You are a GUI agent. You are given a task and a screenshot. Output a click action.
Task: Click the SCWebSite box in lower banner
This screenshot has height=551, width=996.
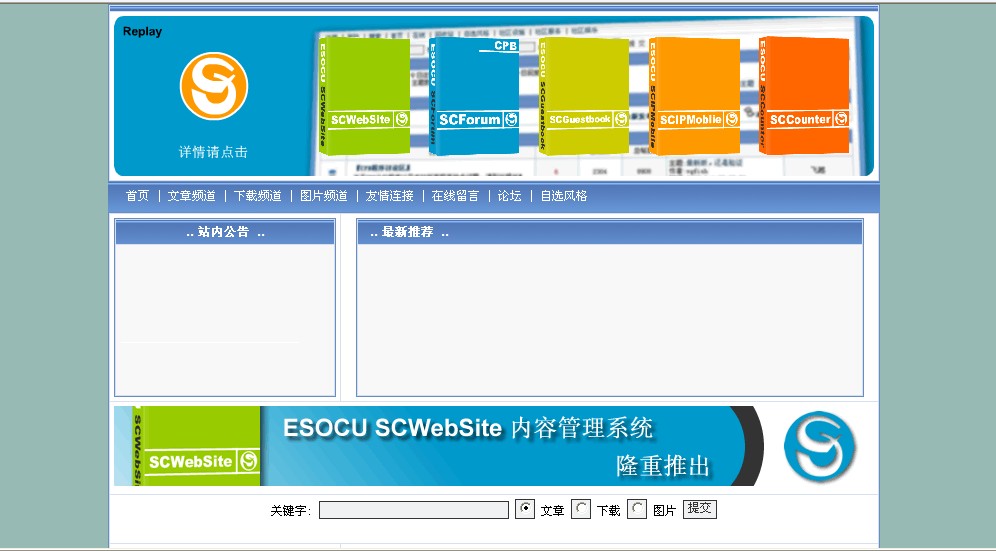197,446
